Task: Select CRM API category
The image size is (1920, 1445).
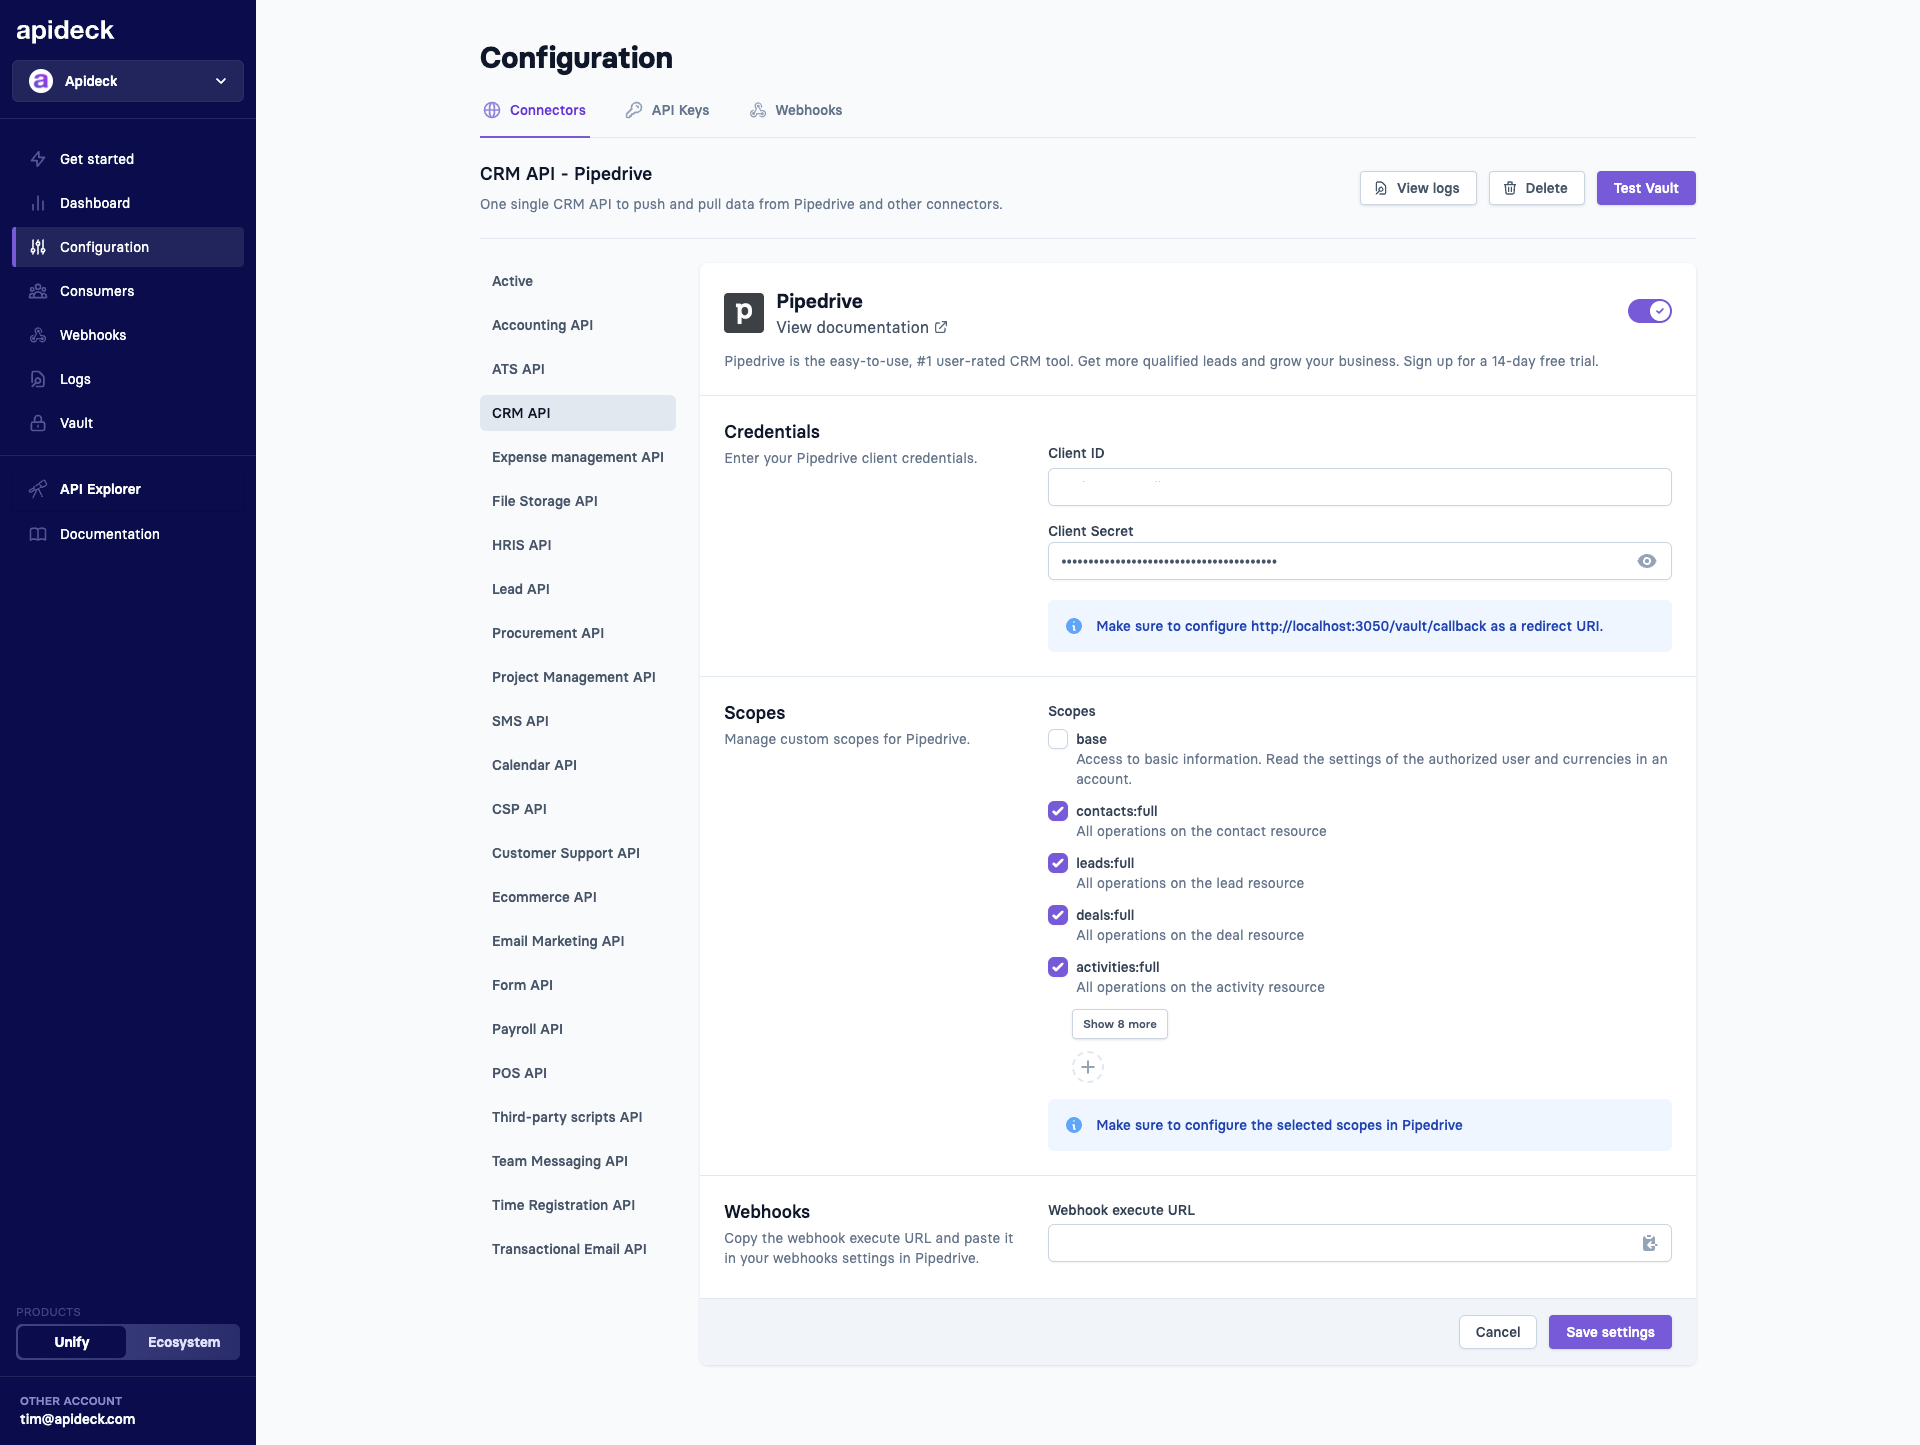Action: tap(578, 413)
